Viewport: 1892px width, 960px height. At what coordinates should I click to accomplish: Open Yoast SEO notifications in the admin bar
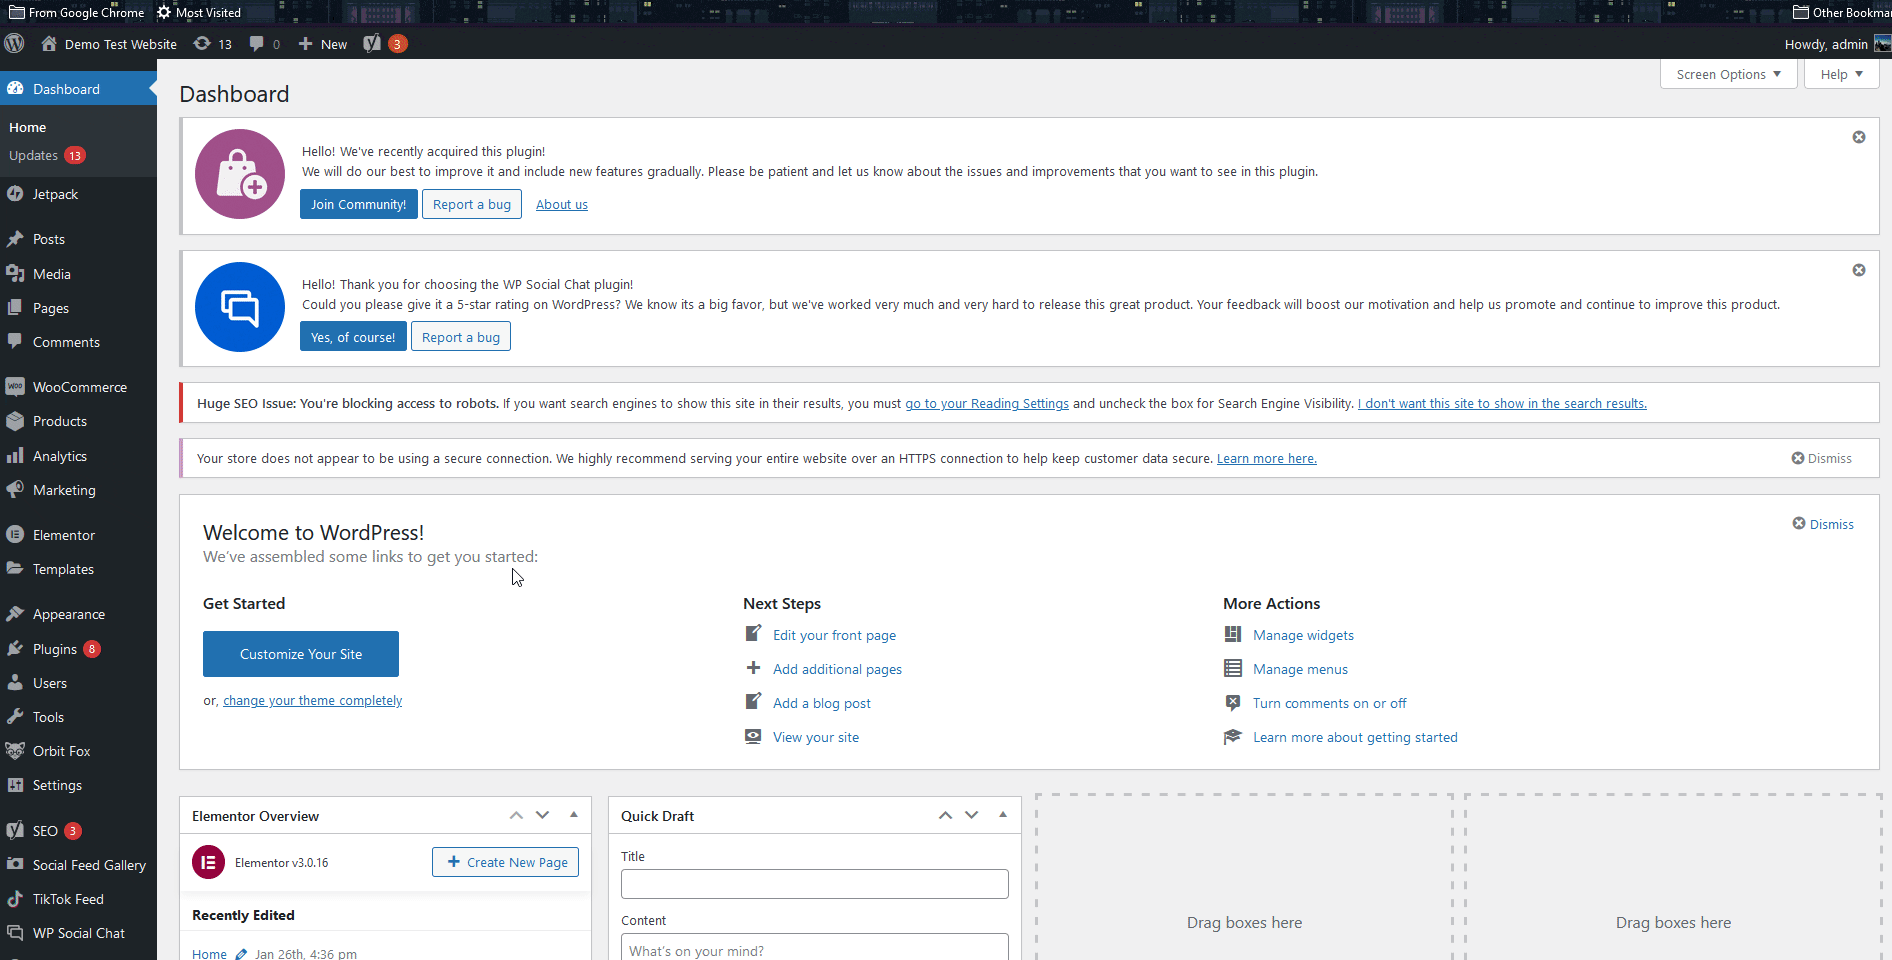[384, 44]
